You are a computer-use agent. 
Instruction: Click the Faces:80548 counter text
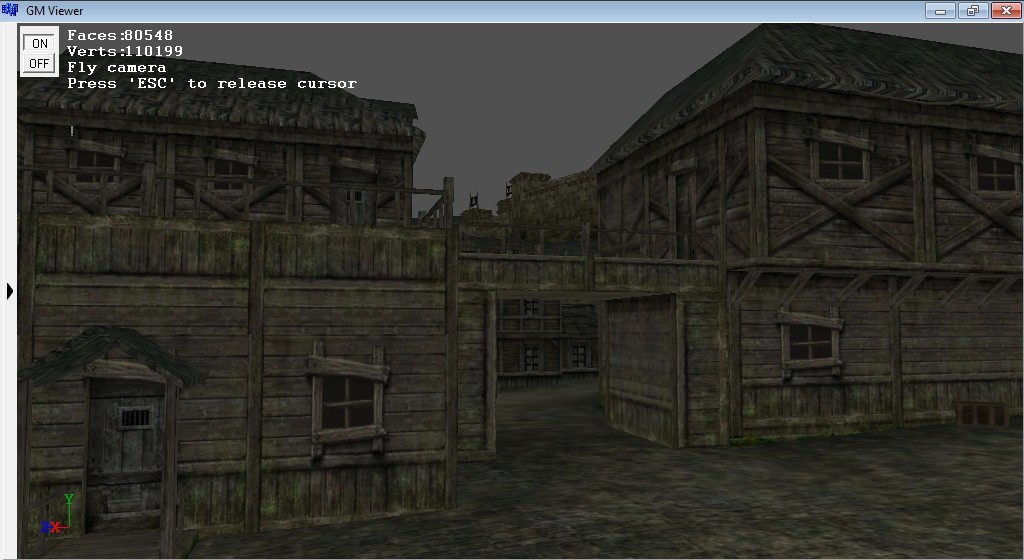[120, 35]
